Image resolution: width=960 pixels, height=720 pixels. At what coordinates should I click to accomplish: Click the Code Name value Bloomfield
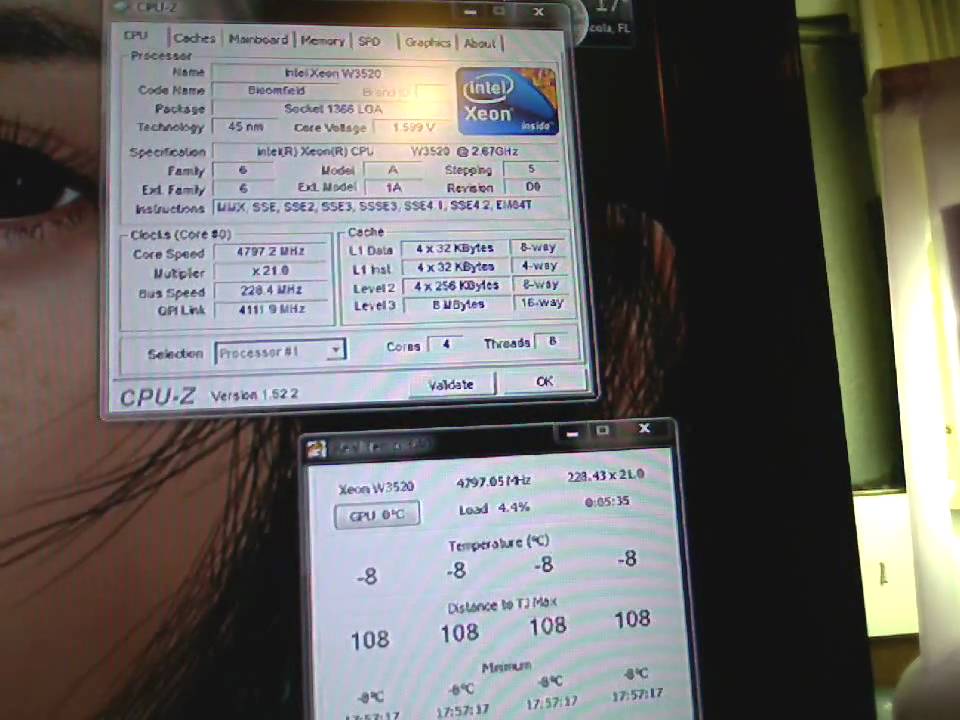[276, 91]
